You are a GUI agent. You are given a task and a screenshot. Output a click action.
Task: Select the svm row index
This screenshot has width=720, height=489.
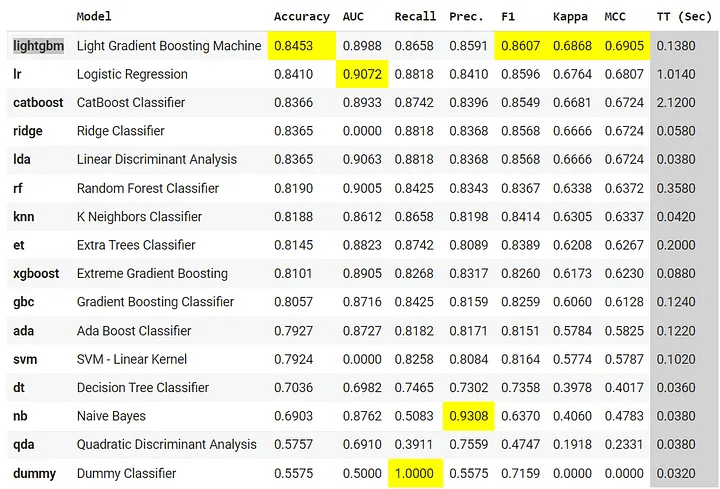(25, 359)
